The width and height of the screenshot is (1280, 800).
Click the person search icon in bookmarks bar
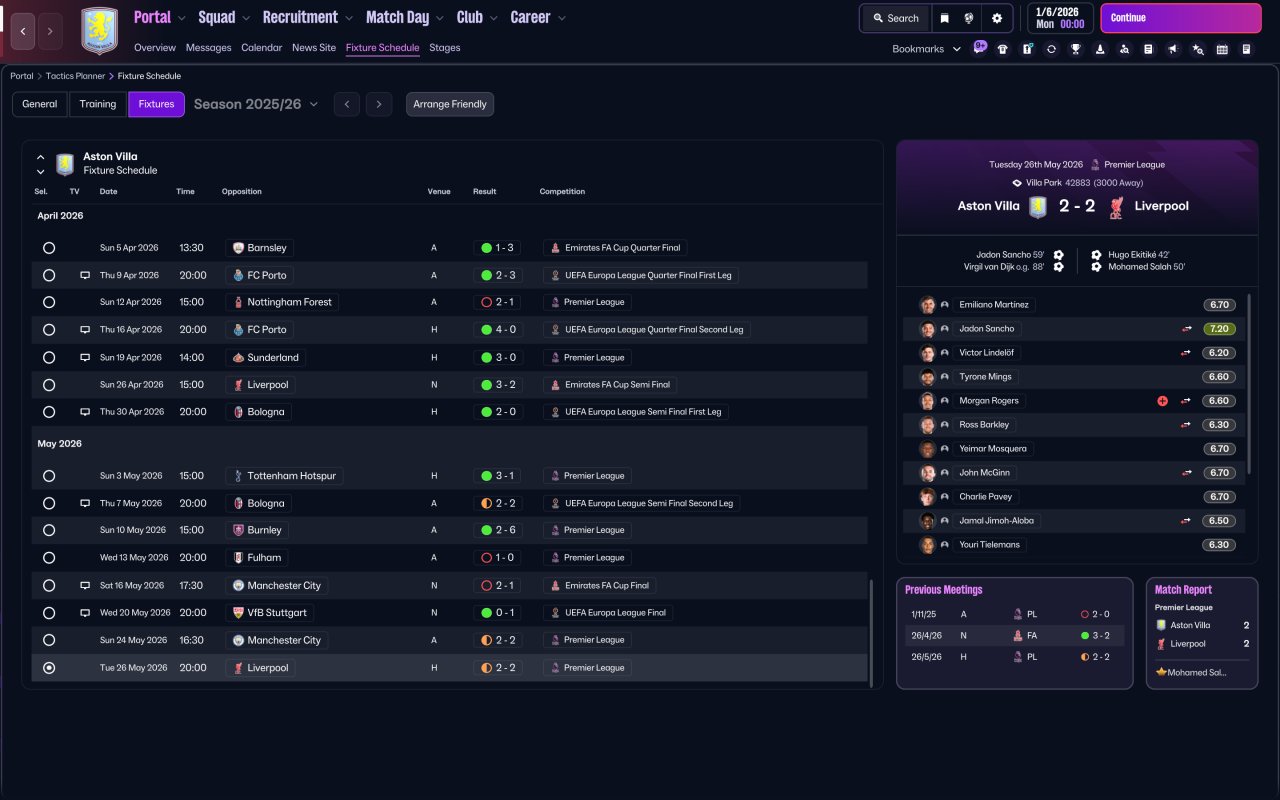point(1125,49)
